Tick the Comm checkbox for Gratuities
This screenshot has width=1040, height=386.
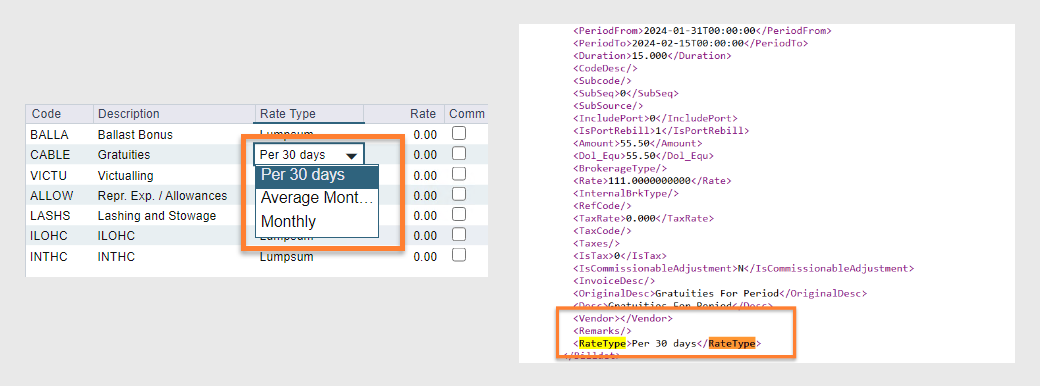pos(459,154)
